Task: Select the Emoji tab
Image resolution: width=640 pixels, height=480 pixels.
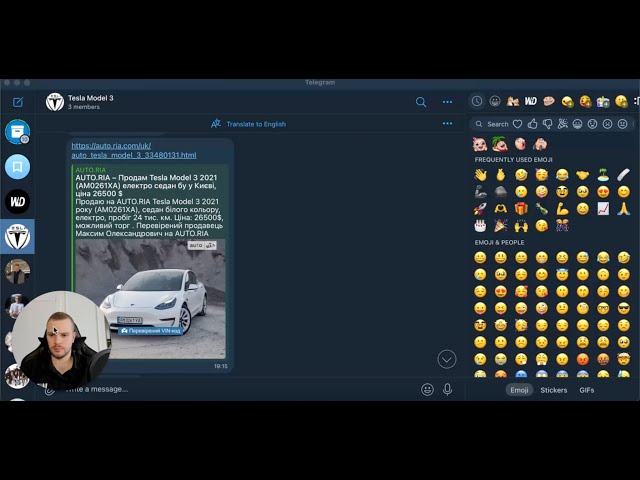Action: 519,390
